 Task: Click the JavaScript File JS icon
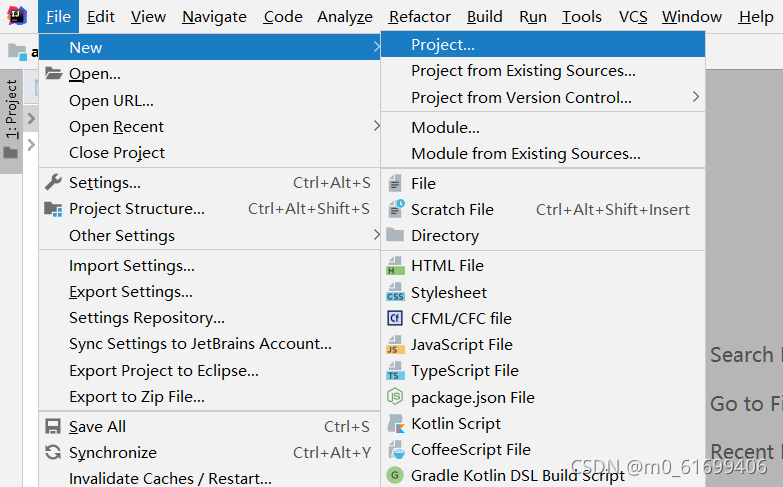tap(395, 345)
